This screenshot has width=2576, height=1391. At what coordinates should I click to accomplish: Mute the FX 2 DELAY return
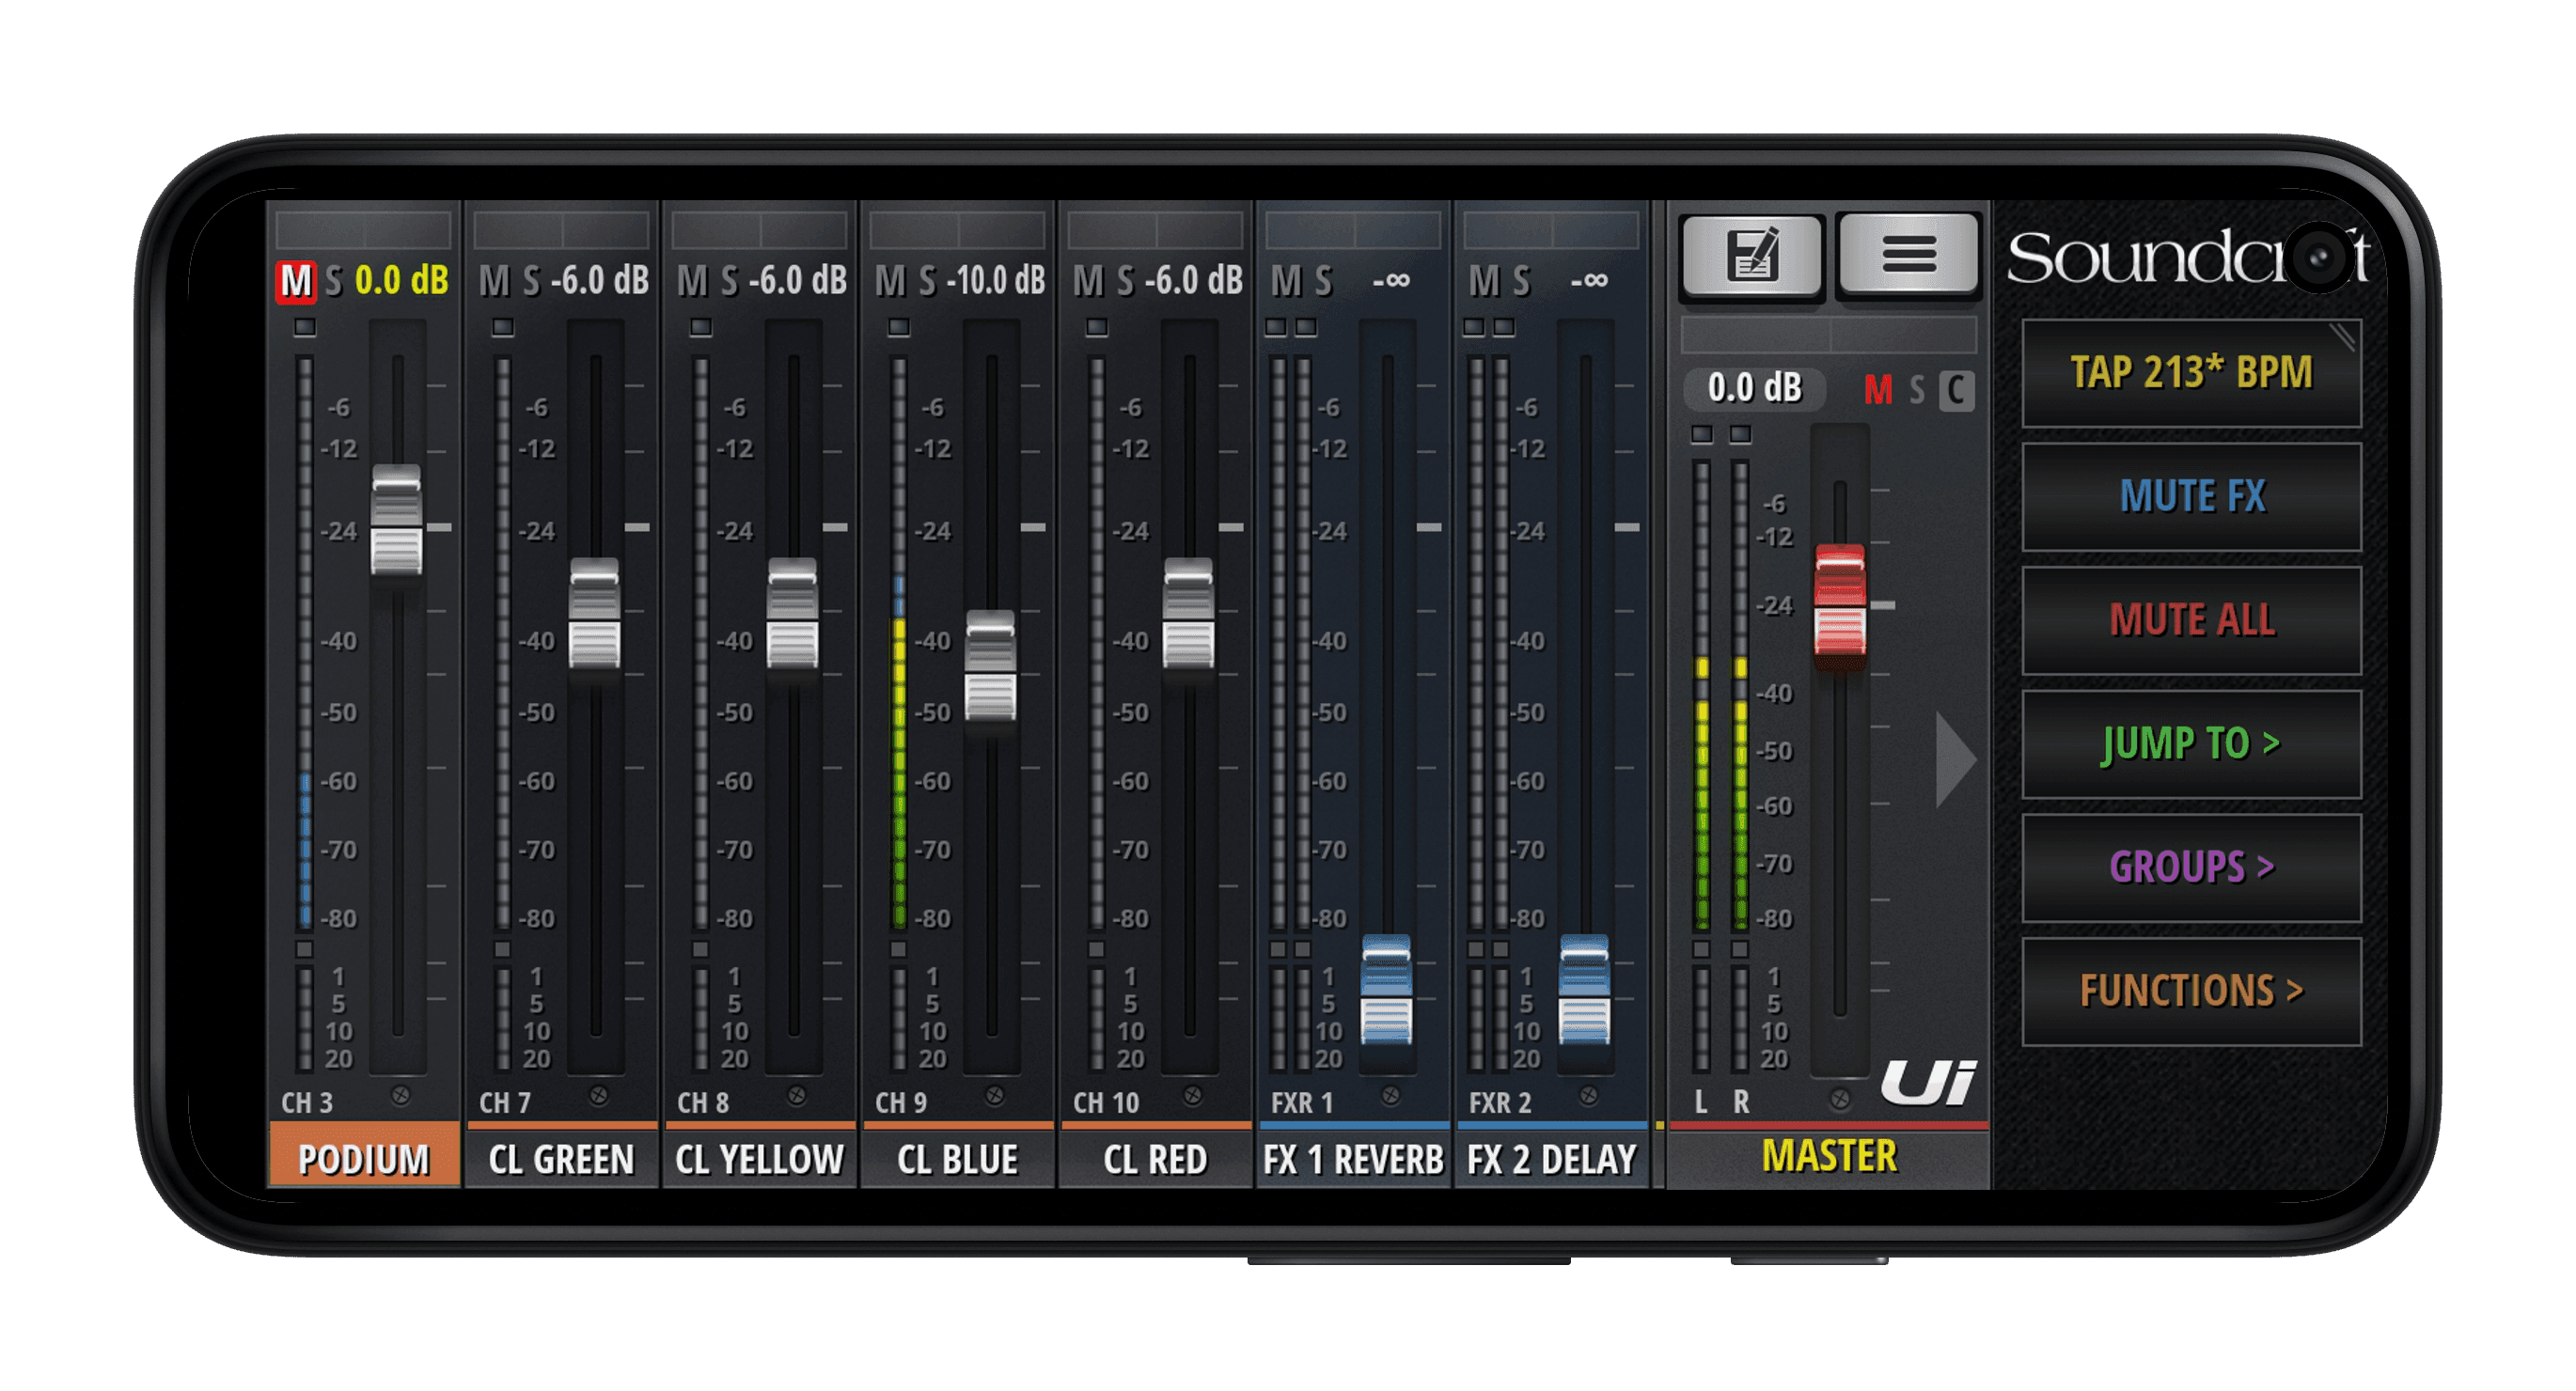(x=1484, y=281)
